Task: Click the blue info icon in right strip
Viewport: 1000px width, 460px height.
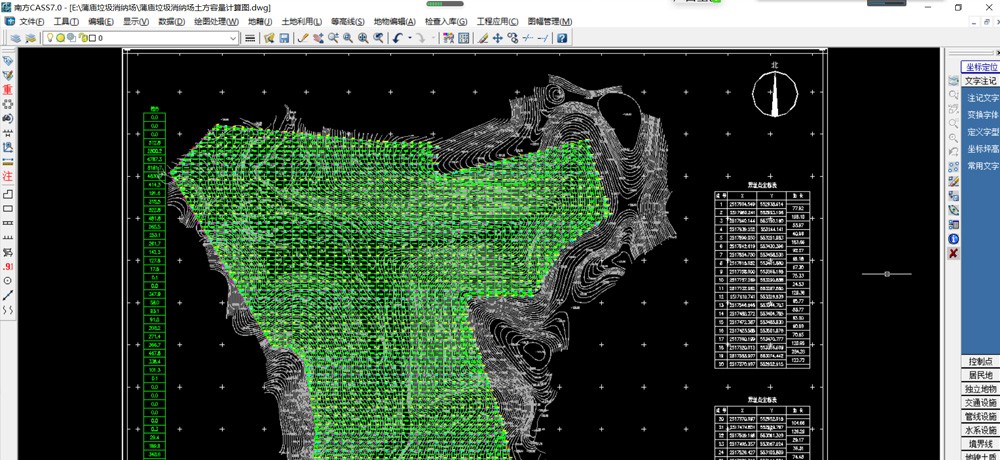Action: pos(953,239)
